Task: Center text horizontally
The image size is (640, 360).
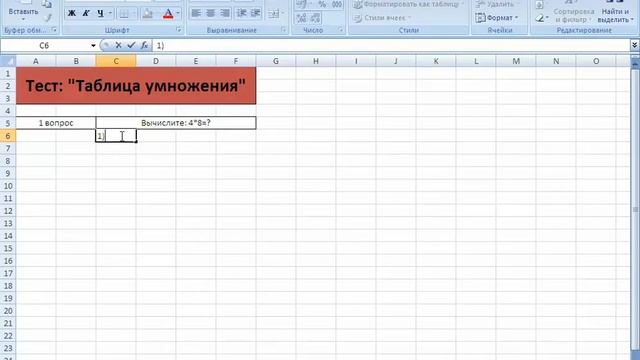Action: pyautogui.click(x=210, y=13)
